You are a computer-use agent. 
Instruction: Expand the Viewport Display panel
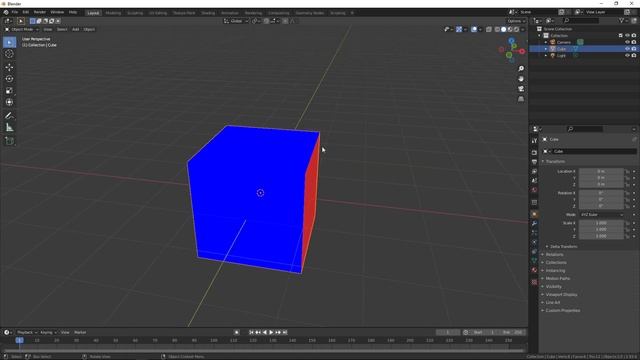tap(561, 295)
